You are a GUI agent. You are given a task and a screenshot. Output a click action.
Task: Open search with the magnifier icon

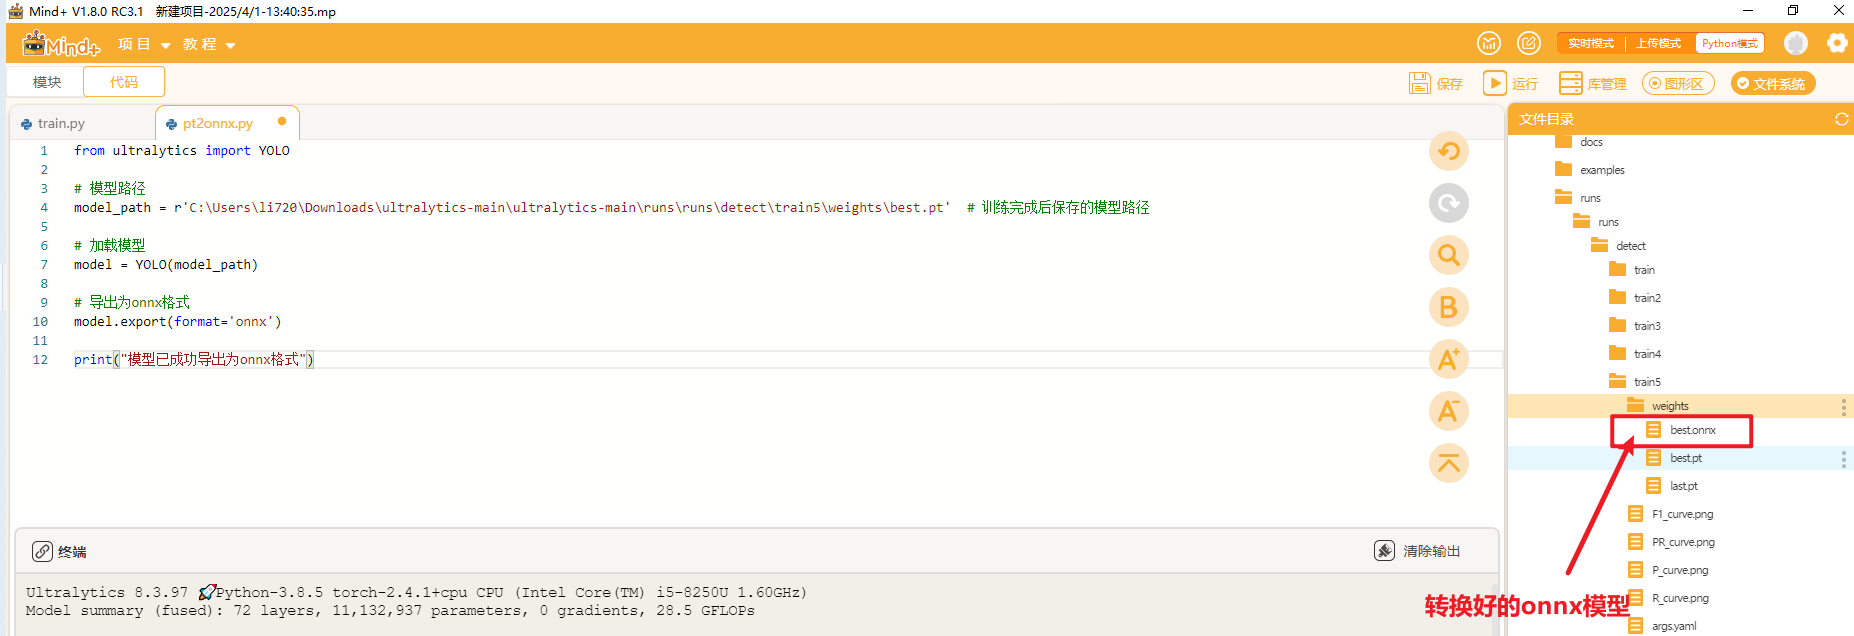tap(1448, 256)
